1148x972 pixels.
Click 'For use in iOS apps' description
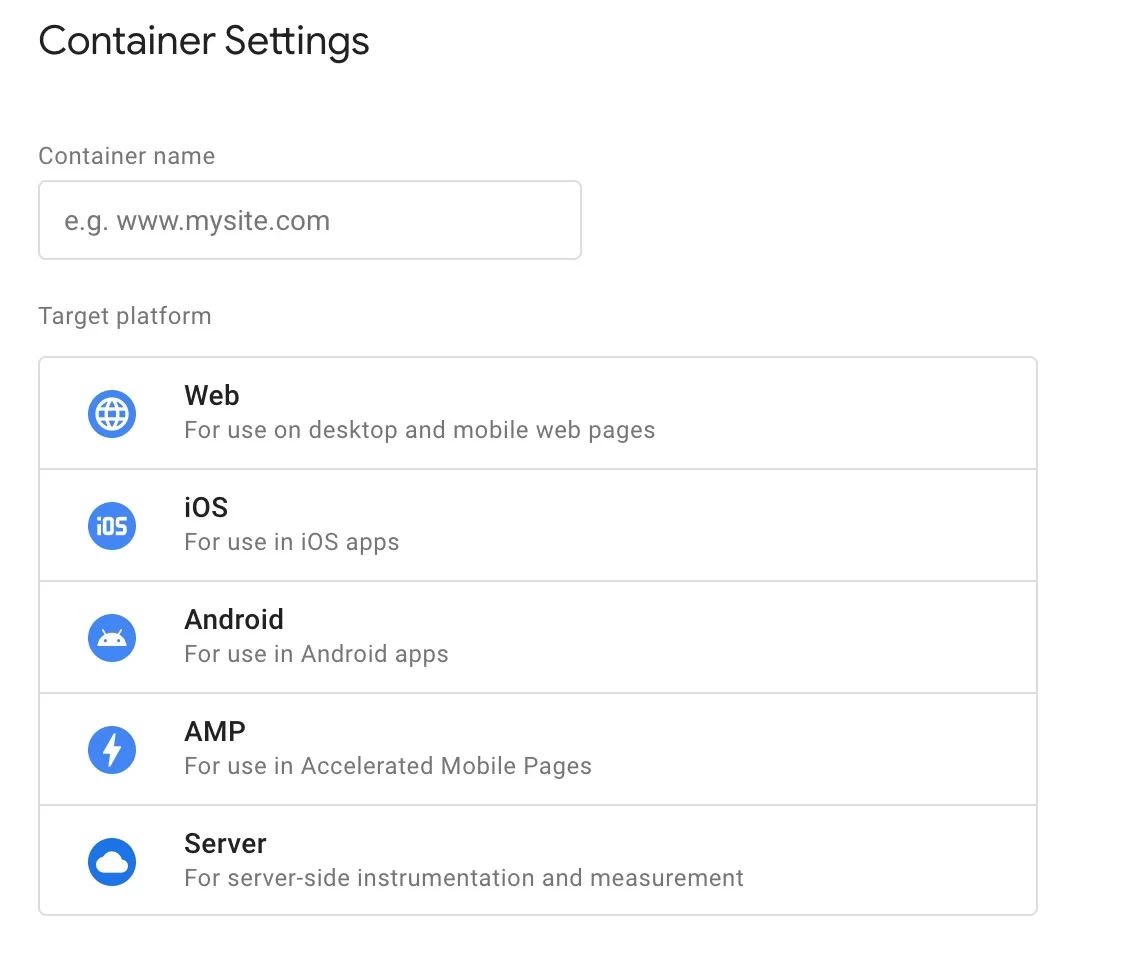point(291,542)
